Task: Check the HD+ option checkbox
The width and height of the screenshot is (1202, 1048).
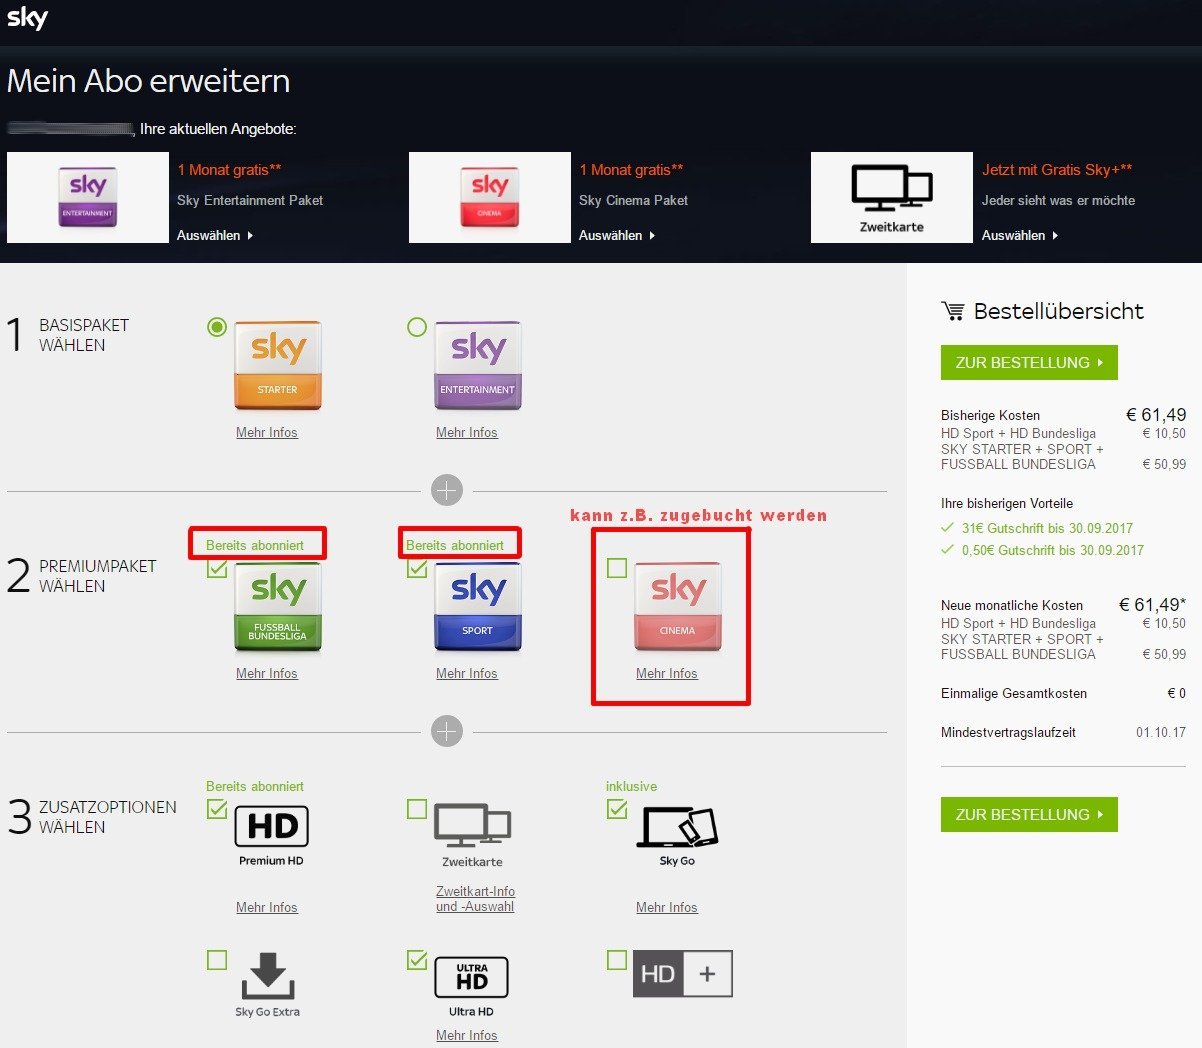Action: 617,960
